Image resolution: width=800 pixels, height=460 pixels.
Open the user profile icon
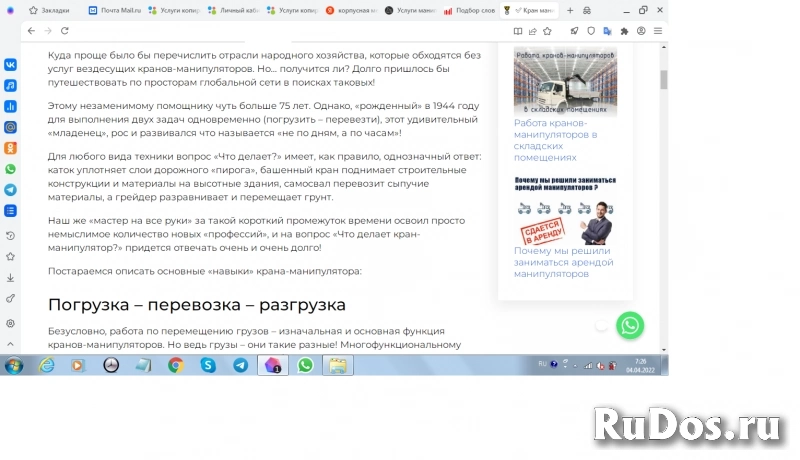pos(641,31)
